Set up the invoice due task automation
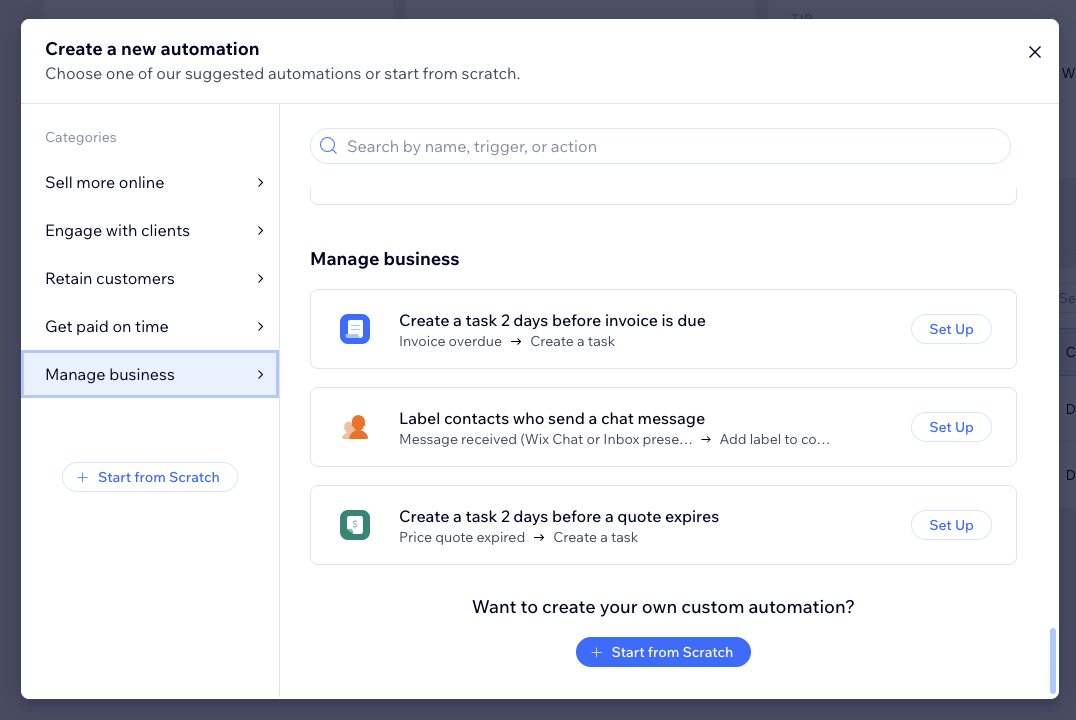Screen dimensions: 1076x720 950,329
